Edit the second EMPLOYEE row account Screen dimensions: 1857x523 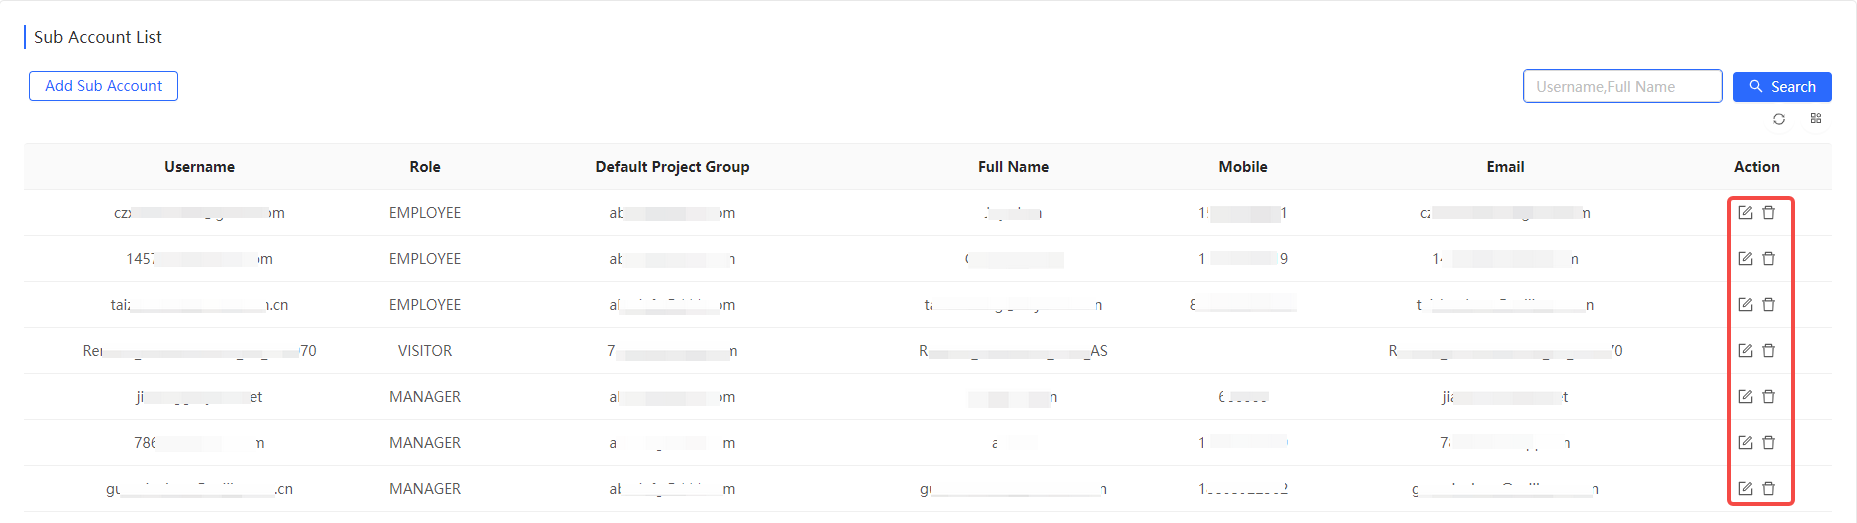1745,259
